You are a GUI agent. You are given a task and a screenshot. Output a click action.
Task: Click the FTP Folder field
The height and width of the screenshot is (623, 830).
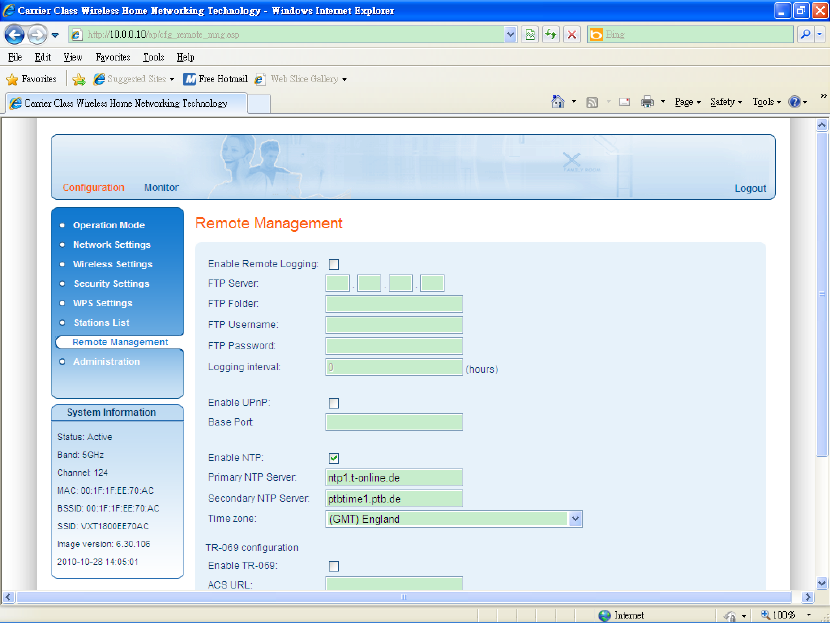pos(394,304)
